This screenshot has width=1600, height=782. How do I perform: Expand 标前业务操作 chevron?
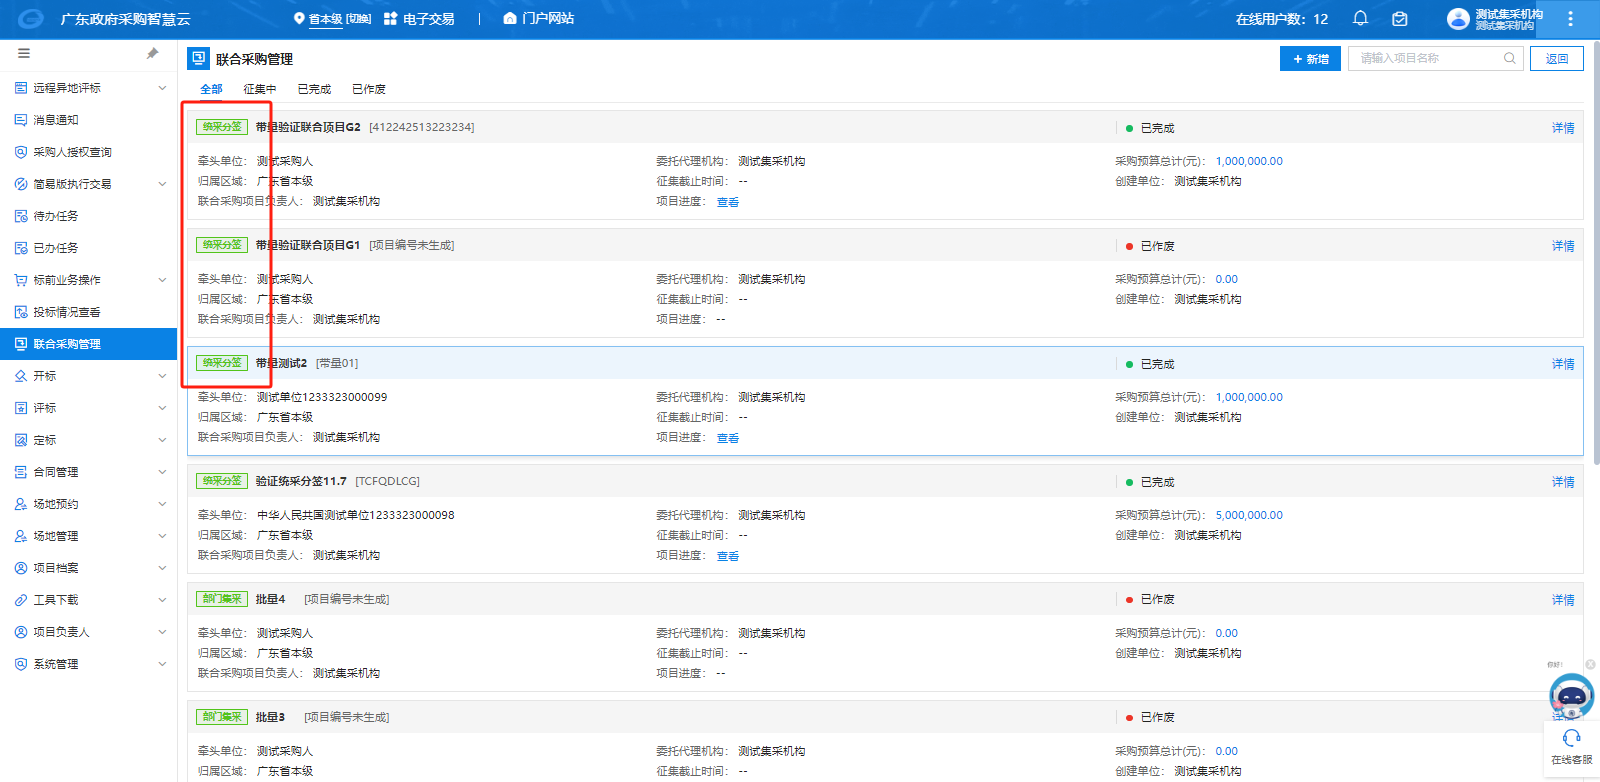162,280
